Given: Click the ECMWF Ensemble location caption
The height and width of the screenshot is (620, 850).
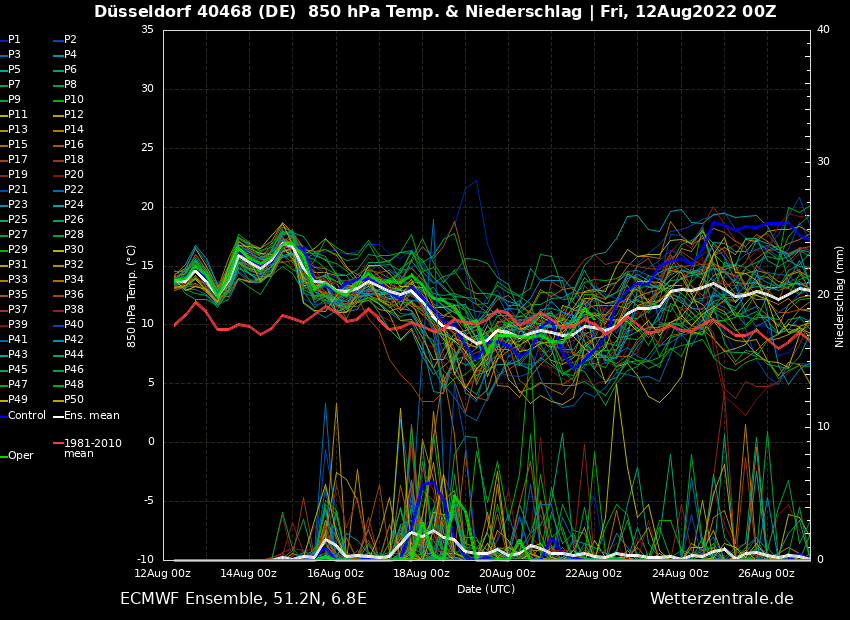Looking at the screenshot, I should pyautogui.click(x=243, y=599).
